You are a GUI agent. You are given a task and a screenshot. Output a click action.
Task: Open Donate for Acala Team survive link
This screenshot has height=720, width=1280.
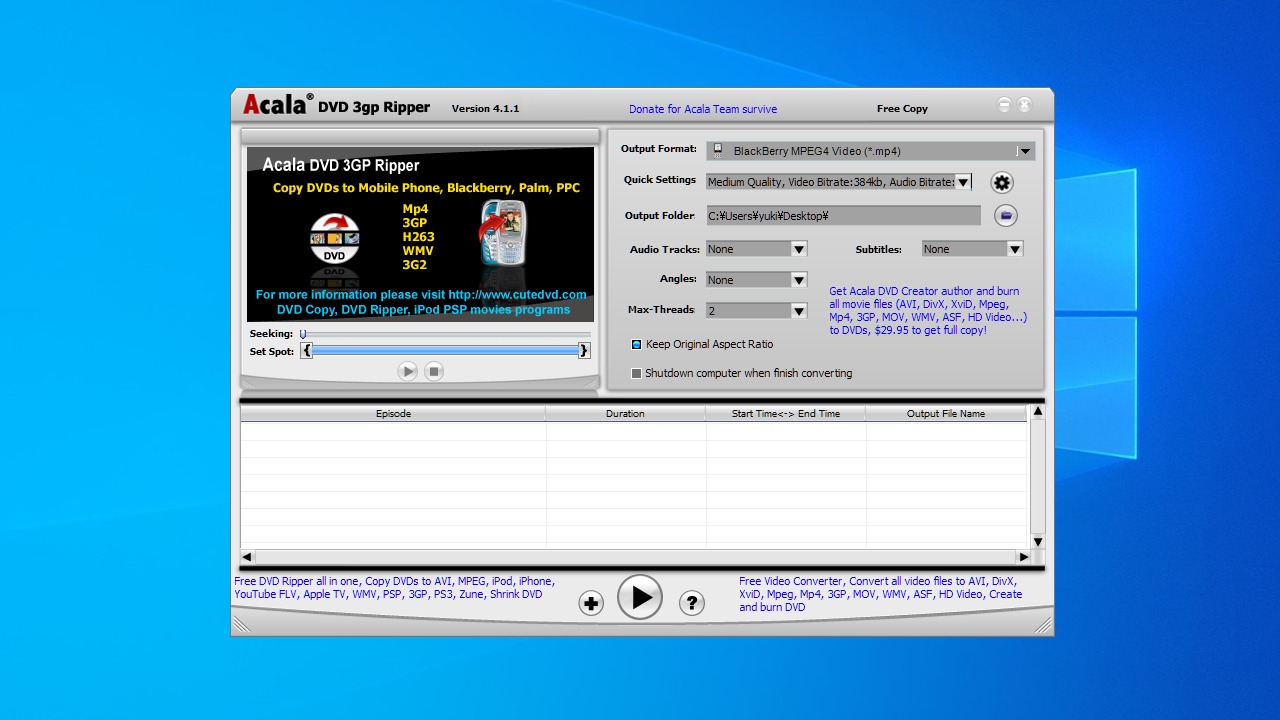click(x=703, y=109)
